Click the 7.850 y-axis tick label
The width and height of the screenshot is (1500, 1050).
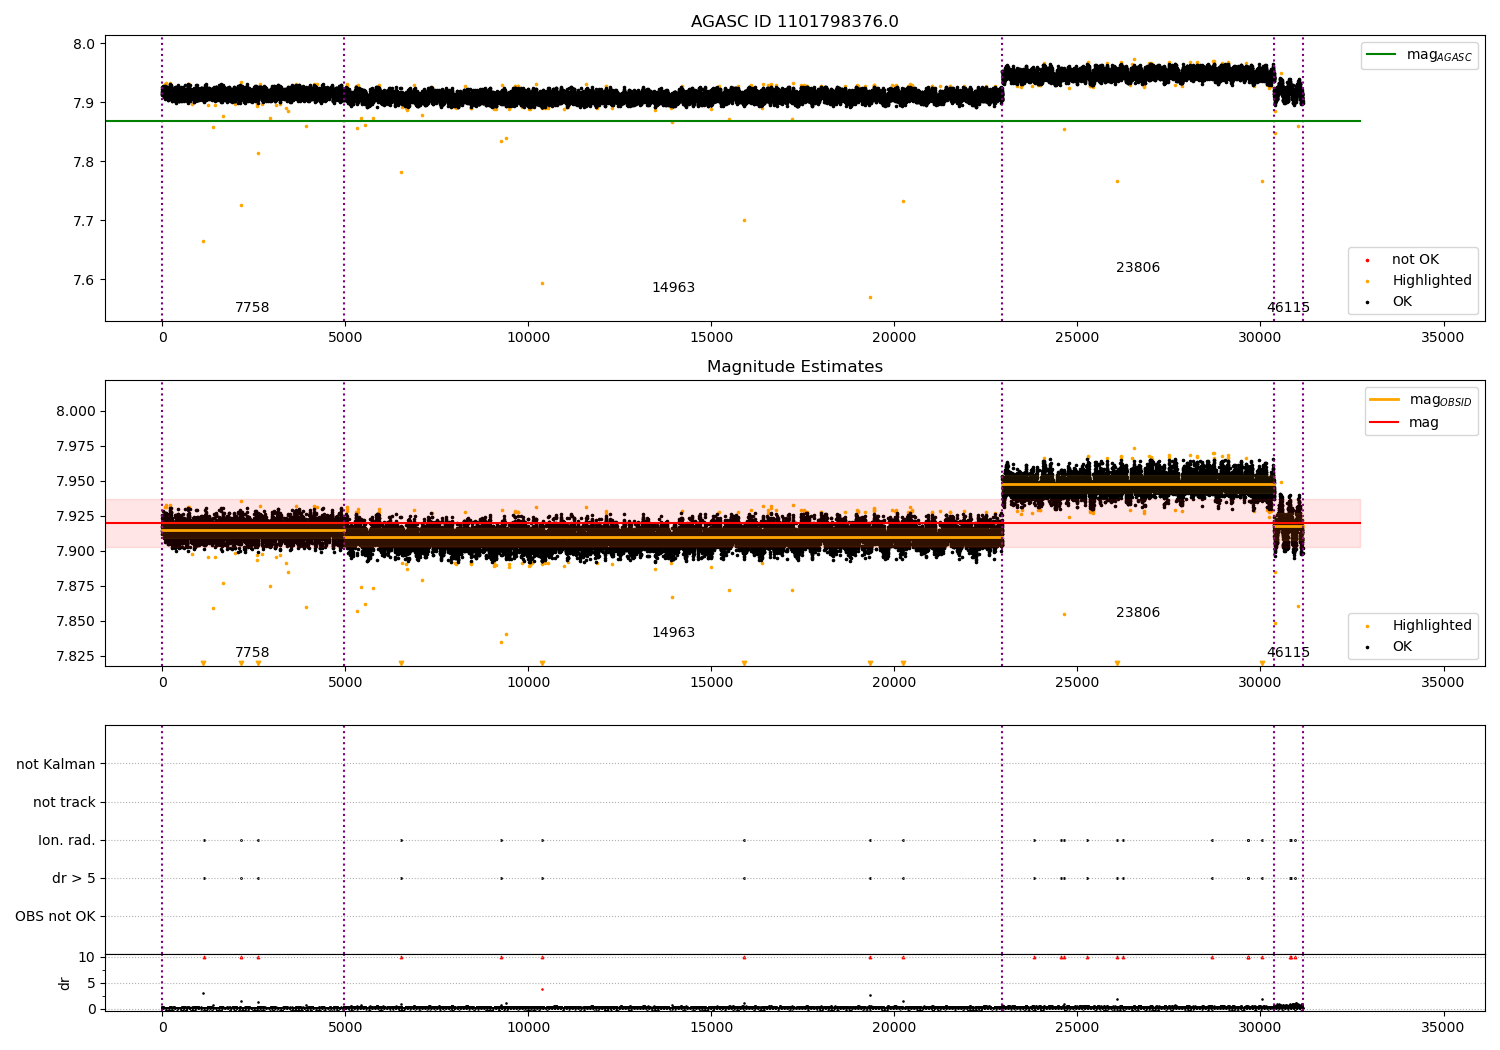point(75,622)
